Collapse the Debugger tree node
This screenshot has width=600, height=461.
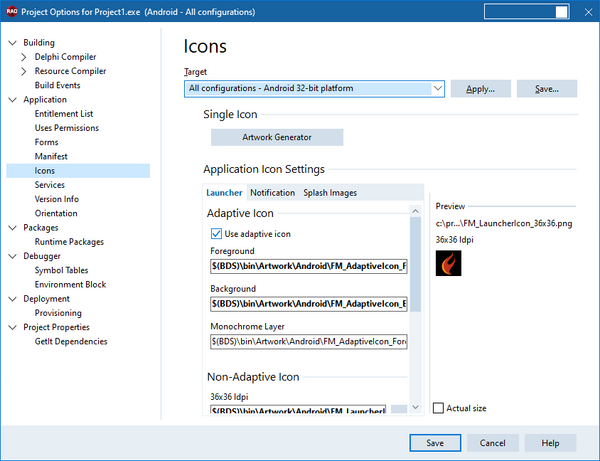point(13,256)
